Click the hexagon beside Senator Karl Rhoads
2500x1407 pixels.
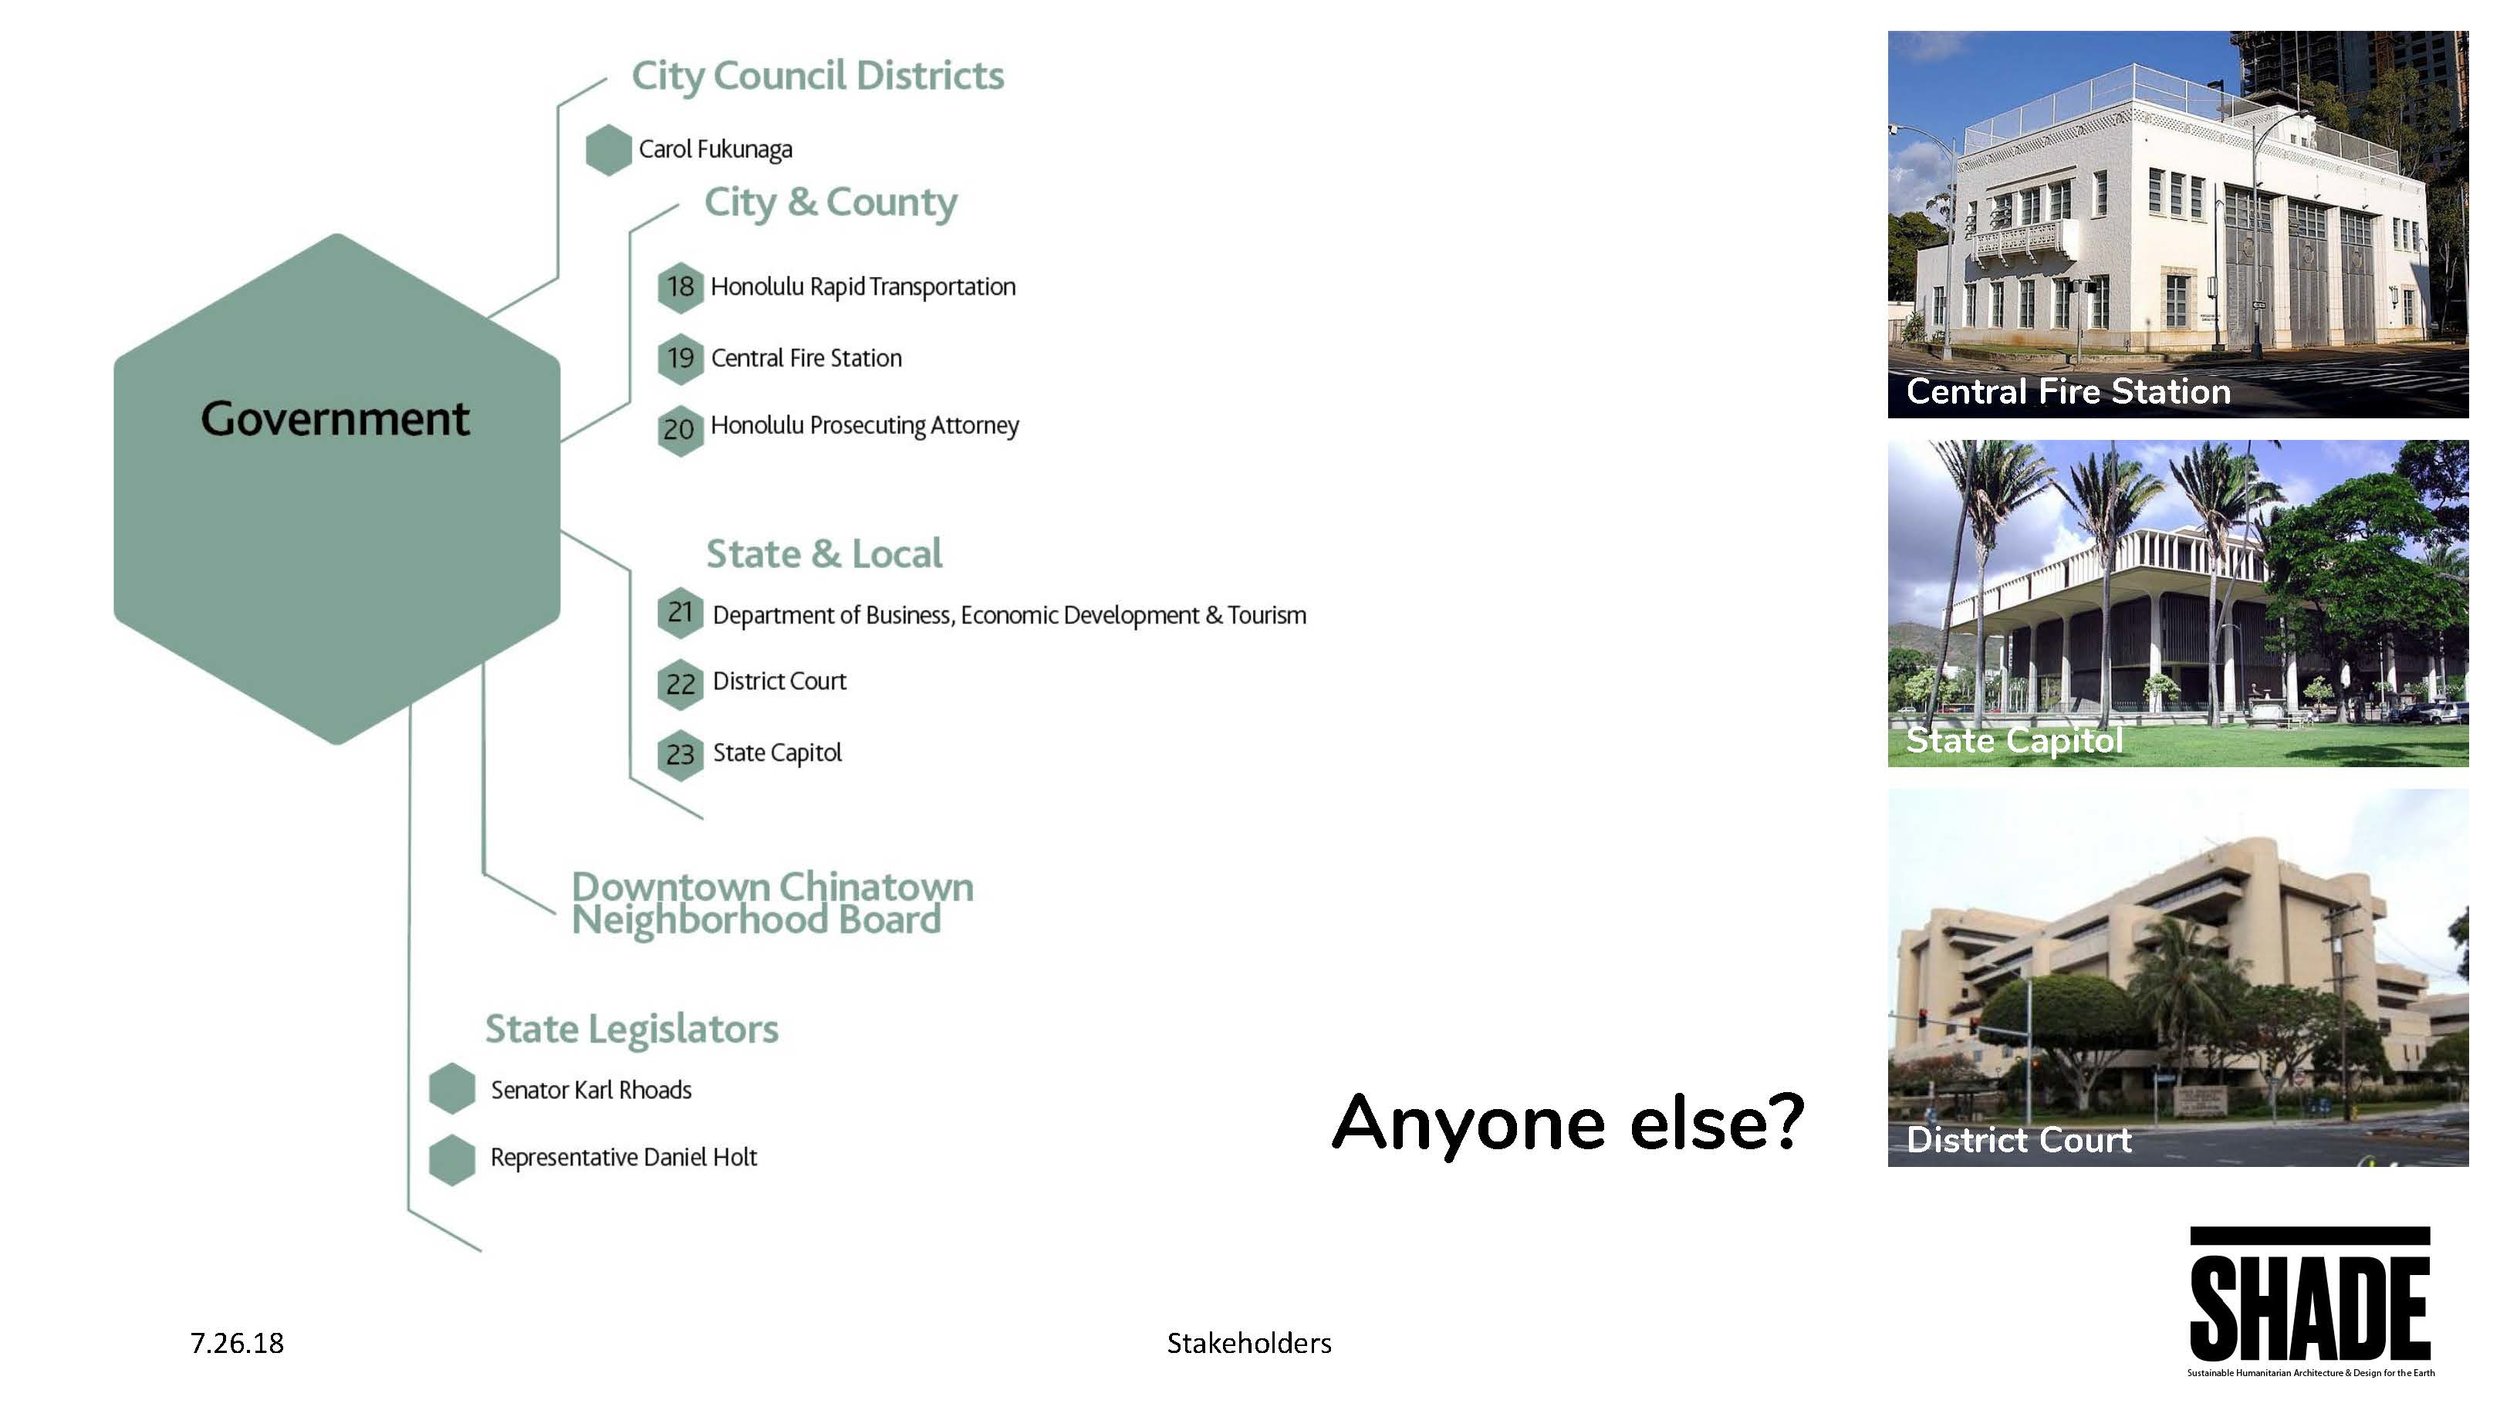click(x=452, y=1088)
